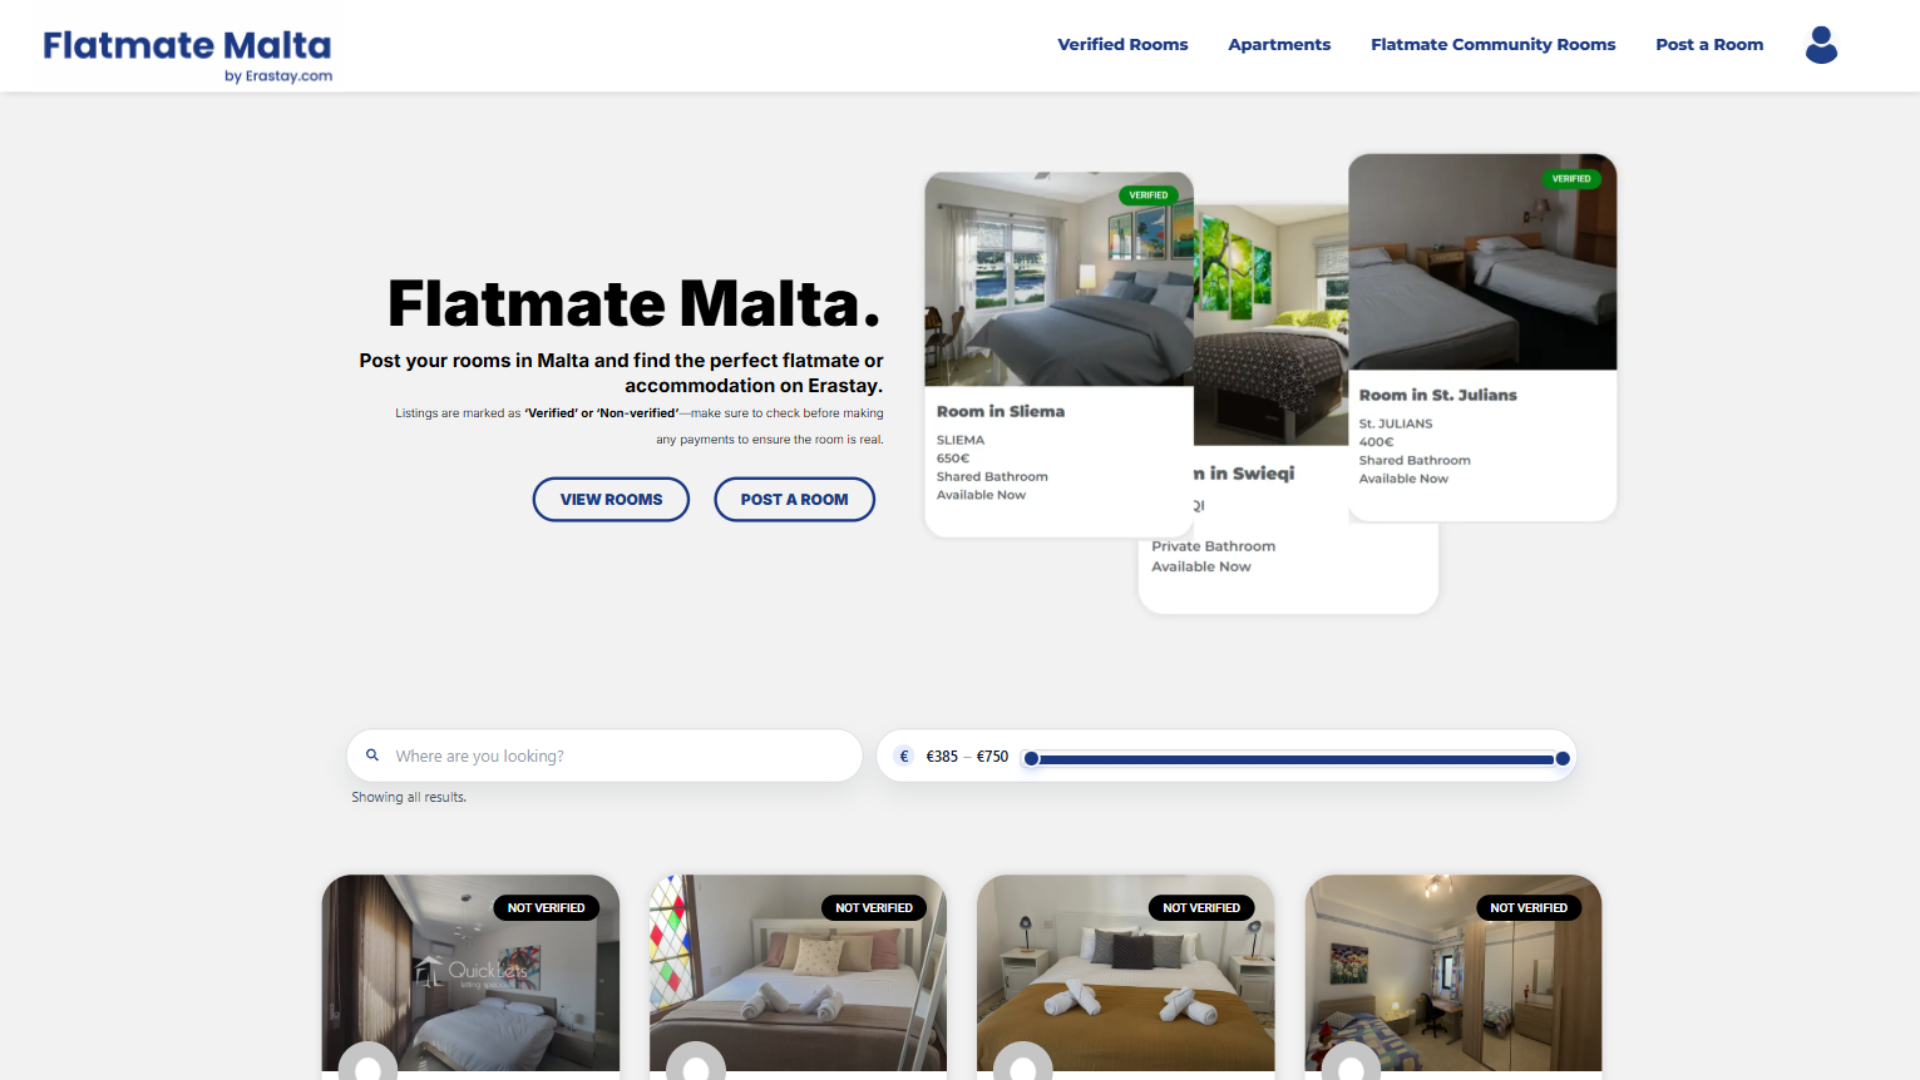
Task: Click the NOT VERIFIED badge on fourth listing
Action: pos(1529,907)
